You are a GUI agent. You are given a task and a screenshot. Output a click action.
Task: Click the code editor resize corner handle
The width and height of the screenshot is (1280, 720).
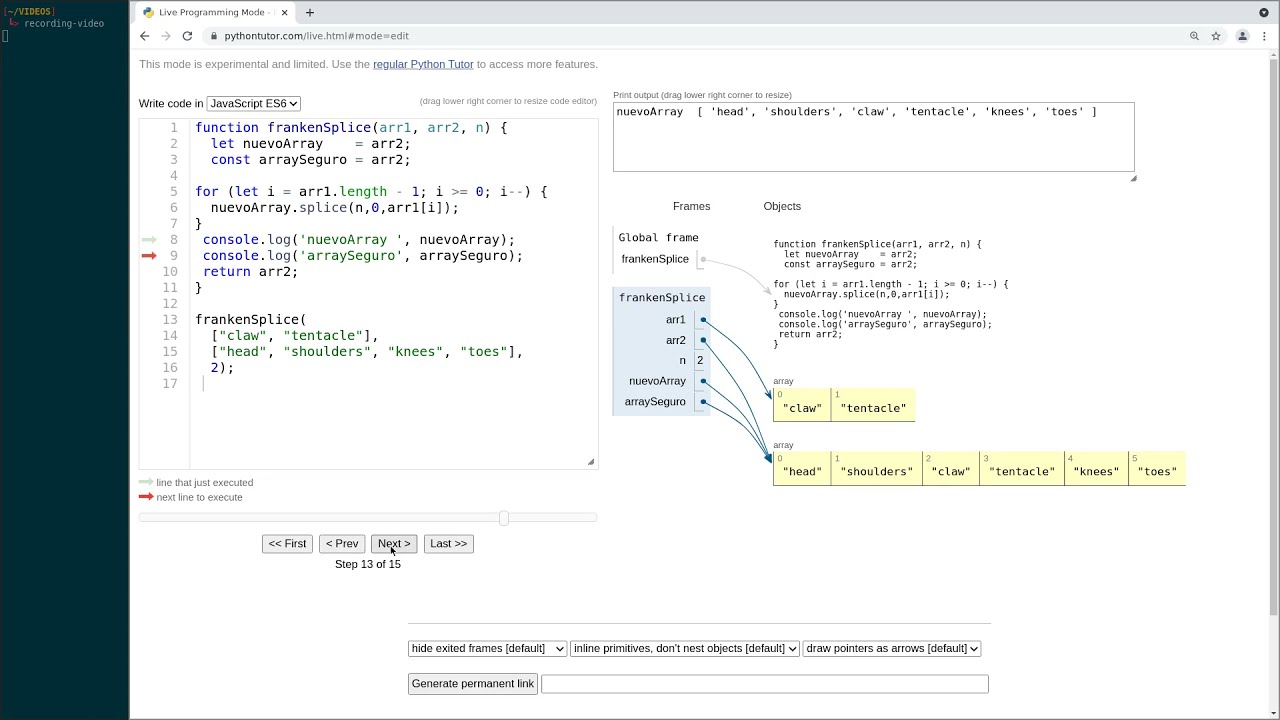tap(591, 462)
